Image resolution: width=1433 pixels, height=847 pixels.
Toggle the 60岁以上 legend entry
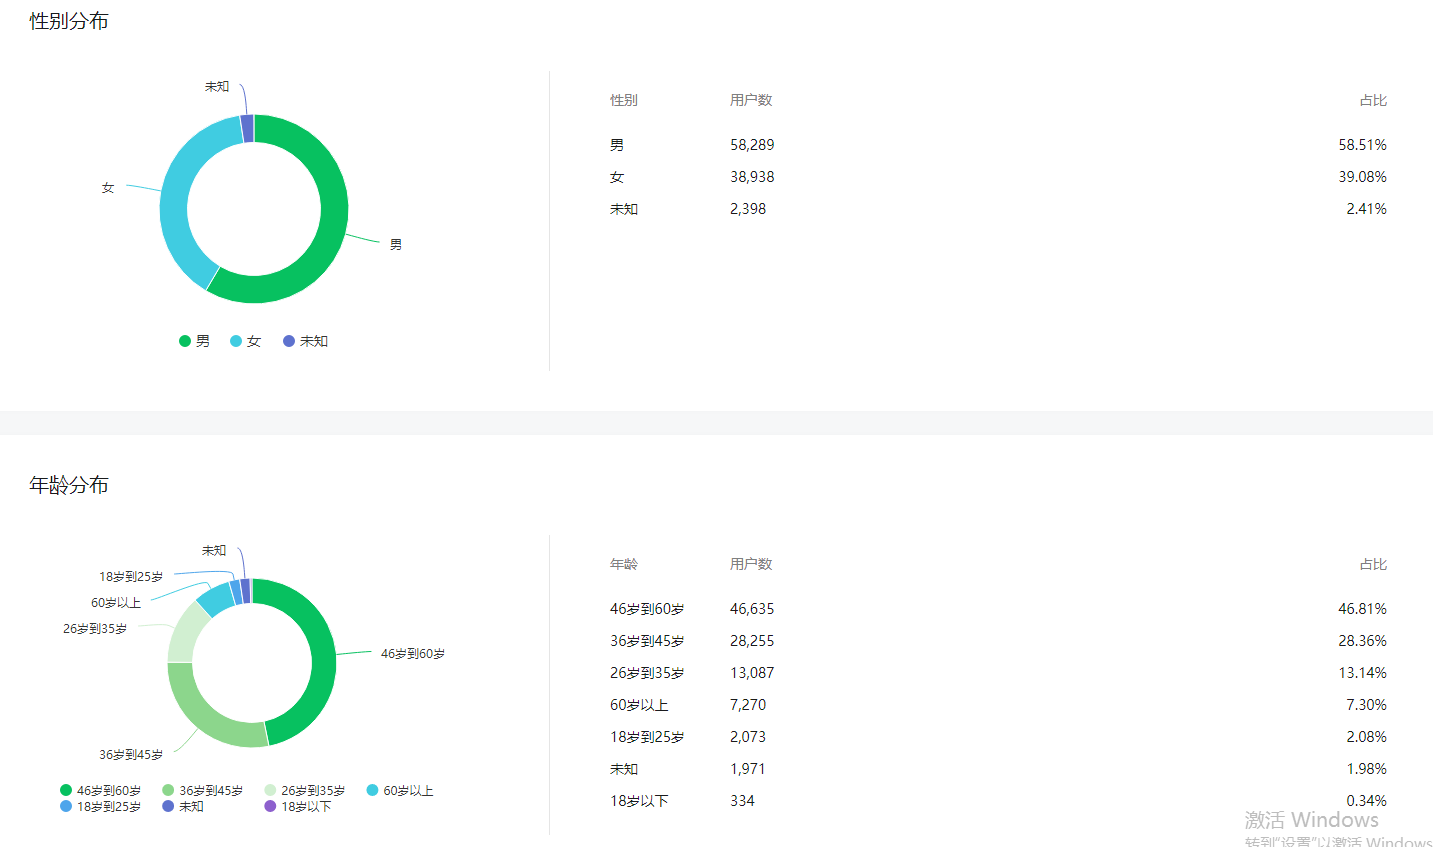pos(399,790)
